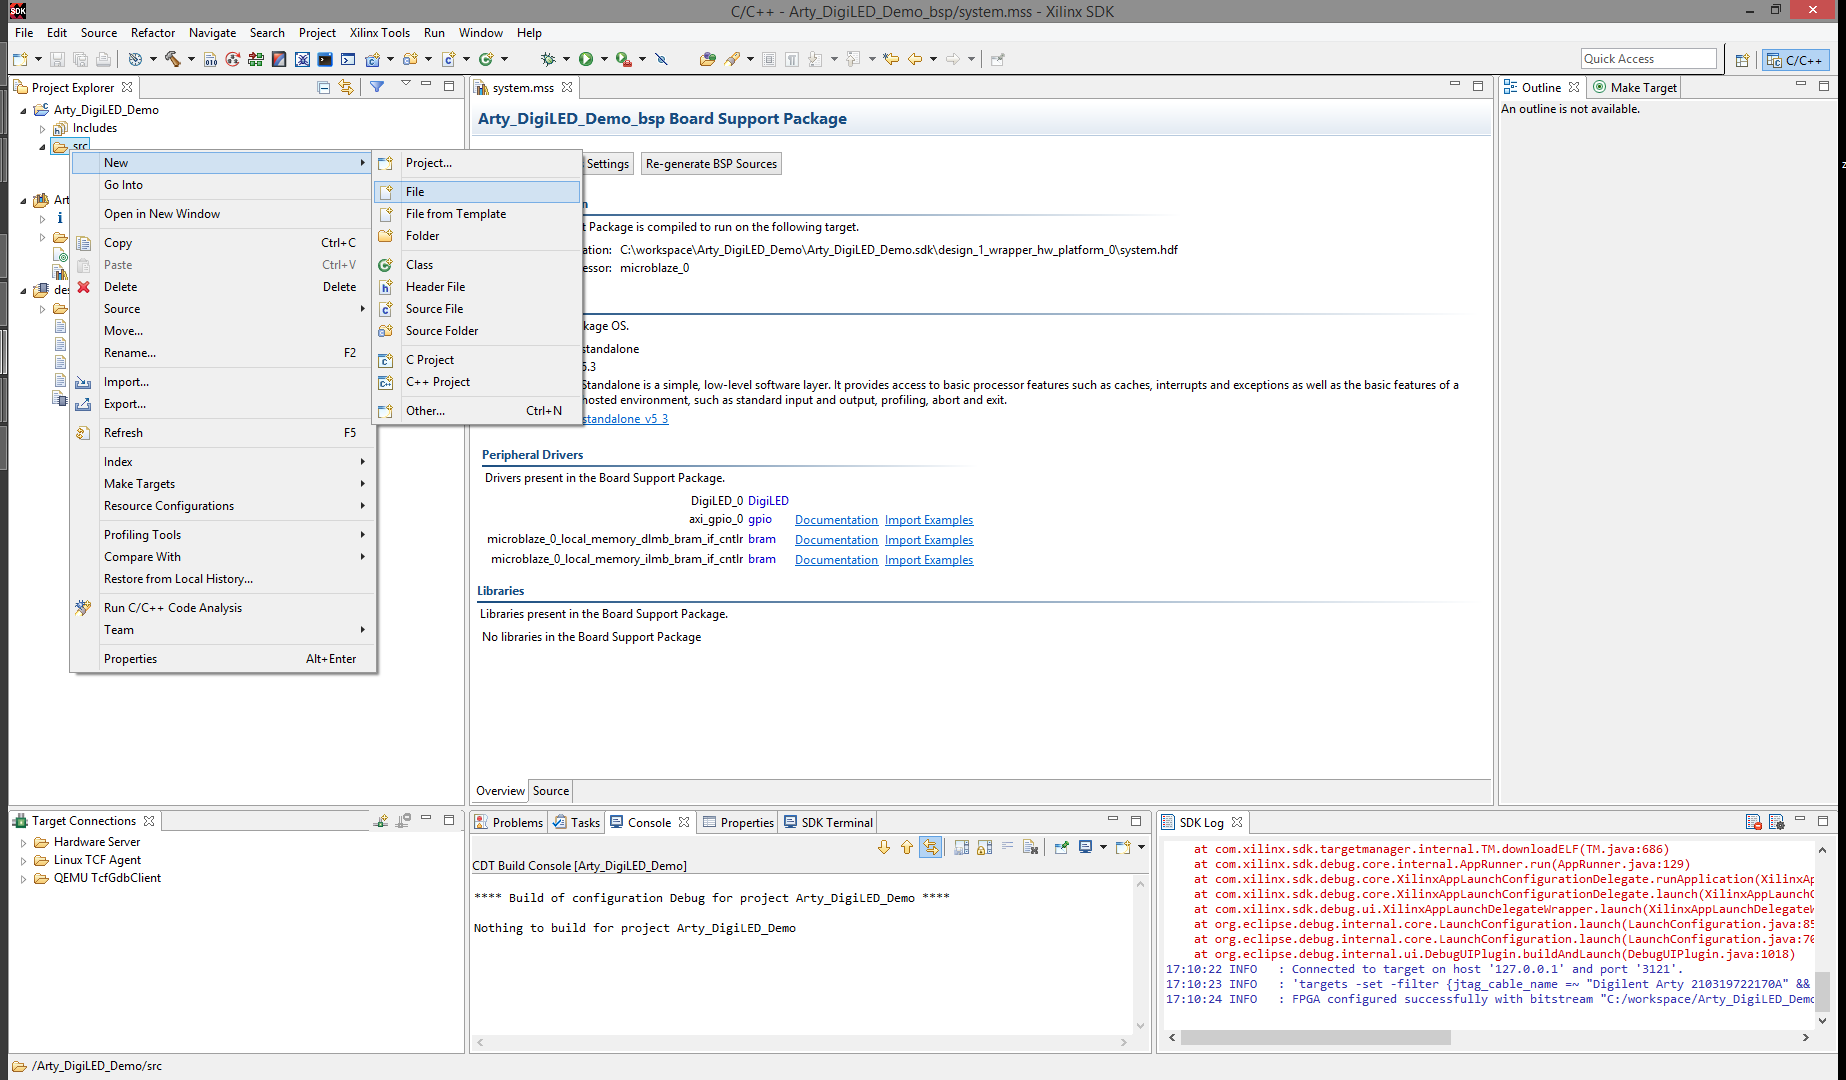1846x1080 pixels.
Task: Switch to the SDK Terminal tab
Action: (x=828, y=822)
